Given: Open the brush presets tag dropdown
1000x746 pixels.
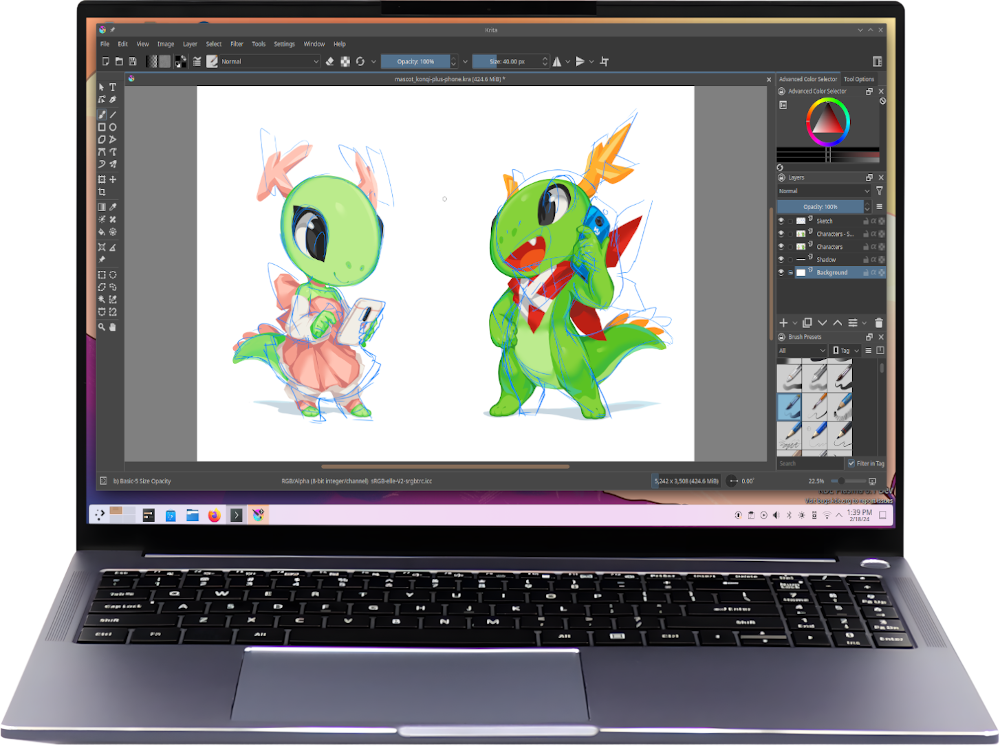Looking at the screenshot, I should pyautogui.click(x=846, y=351).
